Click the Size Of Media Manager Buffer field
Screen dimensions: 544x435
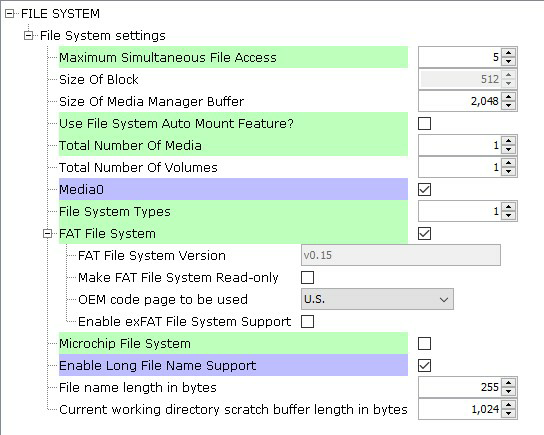460,101
